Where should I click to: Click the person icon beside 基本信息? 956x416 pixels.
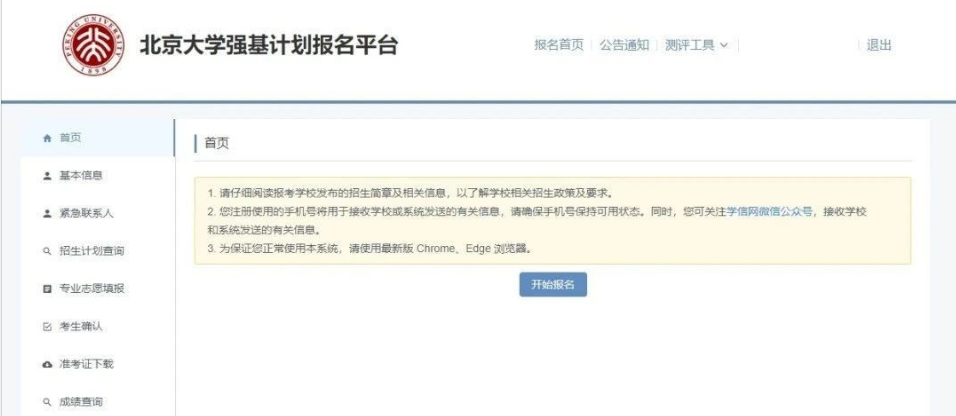tap(48, 176)
